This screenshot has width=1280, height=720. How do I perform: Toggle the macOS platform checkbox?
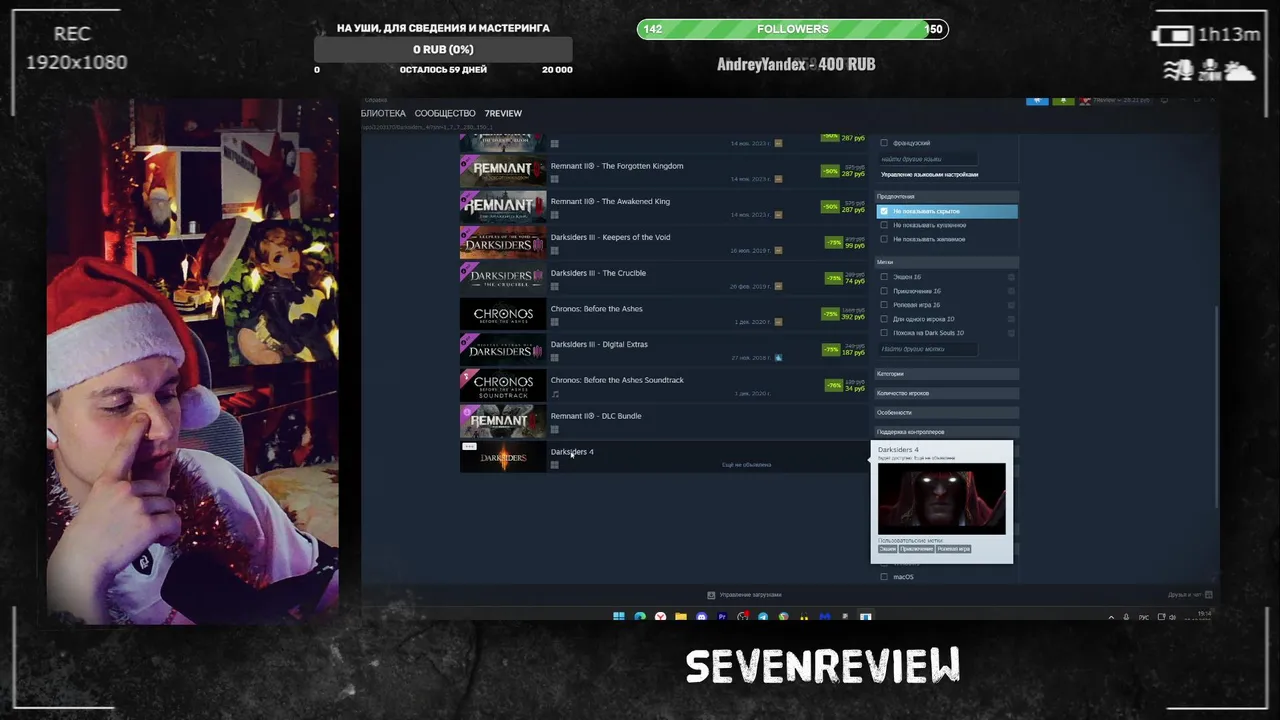pos(884,577)
